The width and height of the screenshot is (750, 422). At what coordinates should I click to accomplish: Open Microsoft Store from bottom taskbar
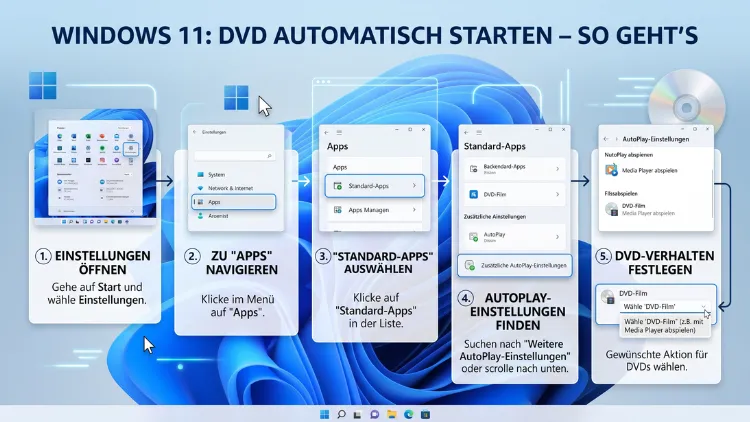tap(425, 414)
